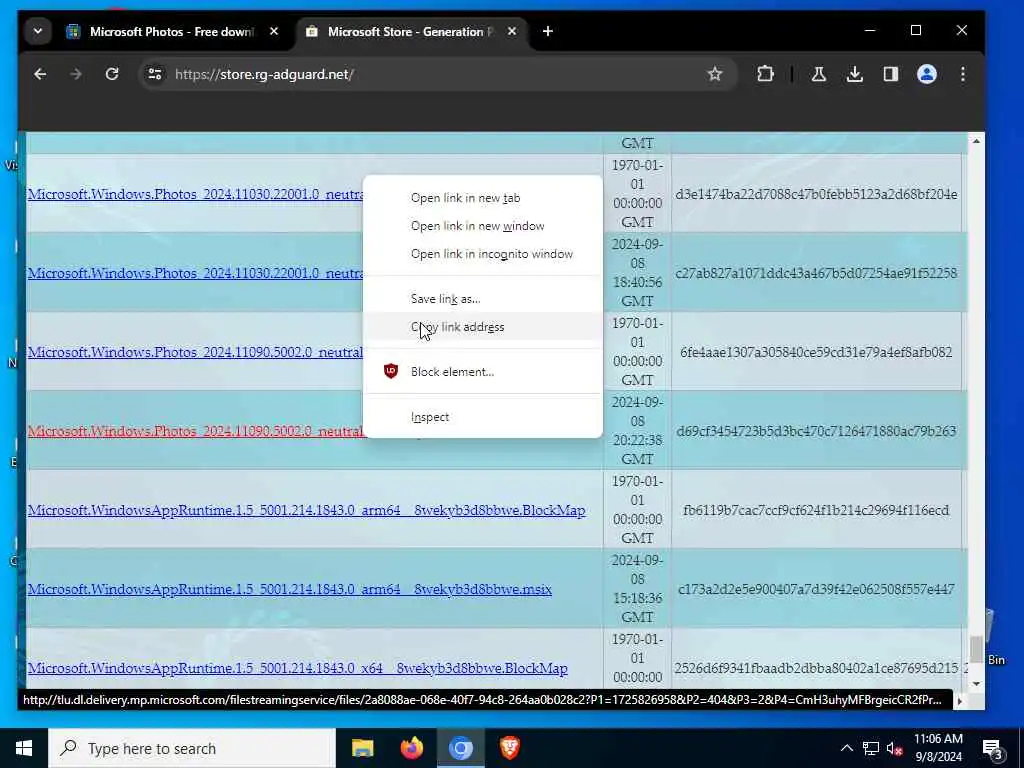
Task: Choose Block element... from context menu
Action: pyautogui.click(x=483, y=372)
